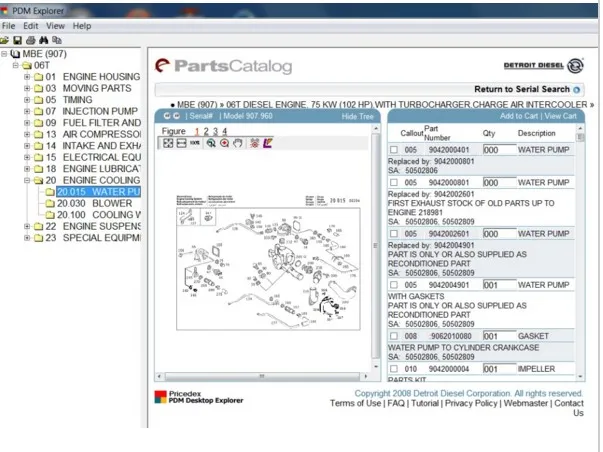
Task: Click the open folder toolbar icon
Action: point(4,40)
